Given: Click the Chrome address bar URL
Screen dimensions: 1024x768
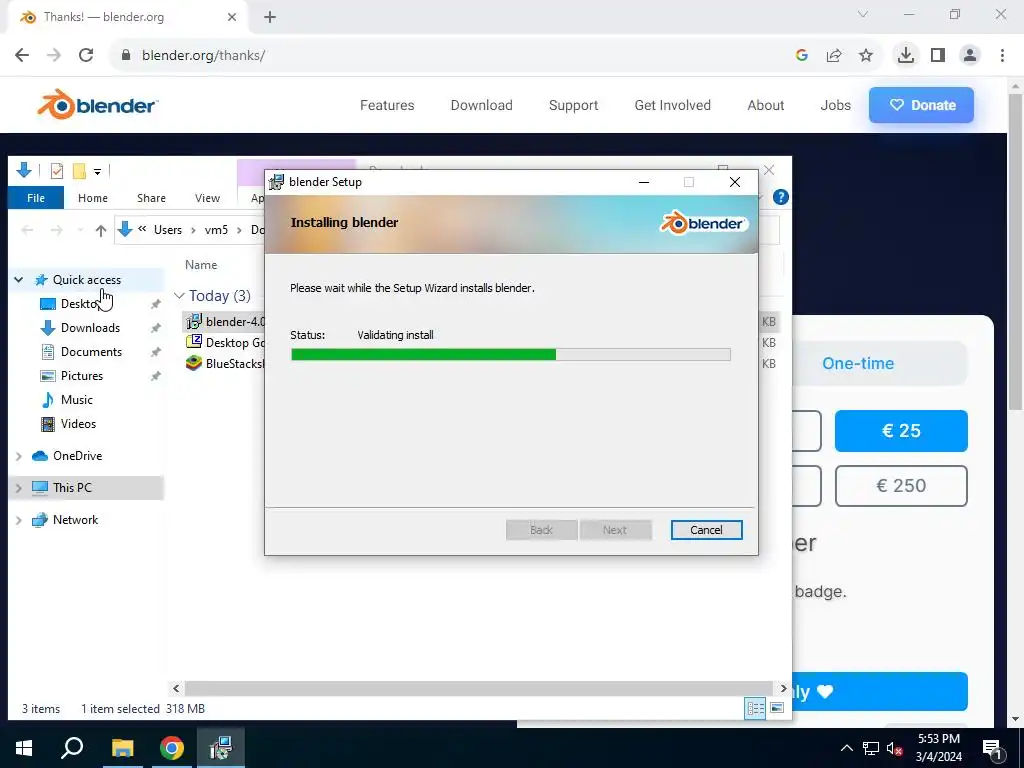Looking at the screenshot, I should point(203,56).
